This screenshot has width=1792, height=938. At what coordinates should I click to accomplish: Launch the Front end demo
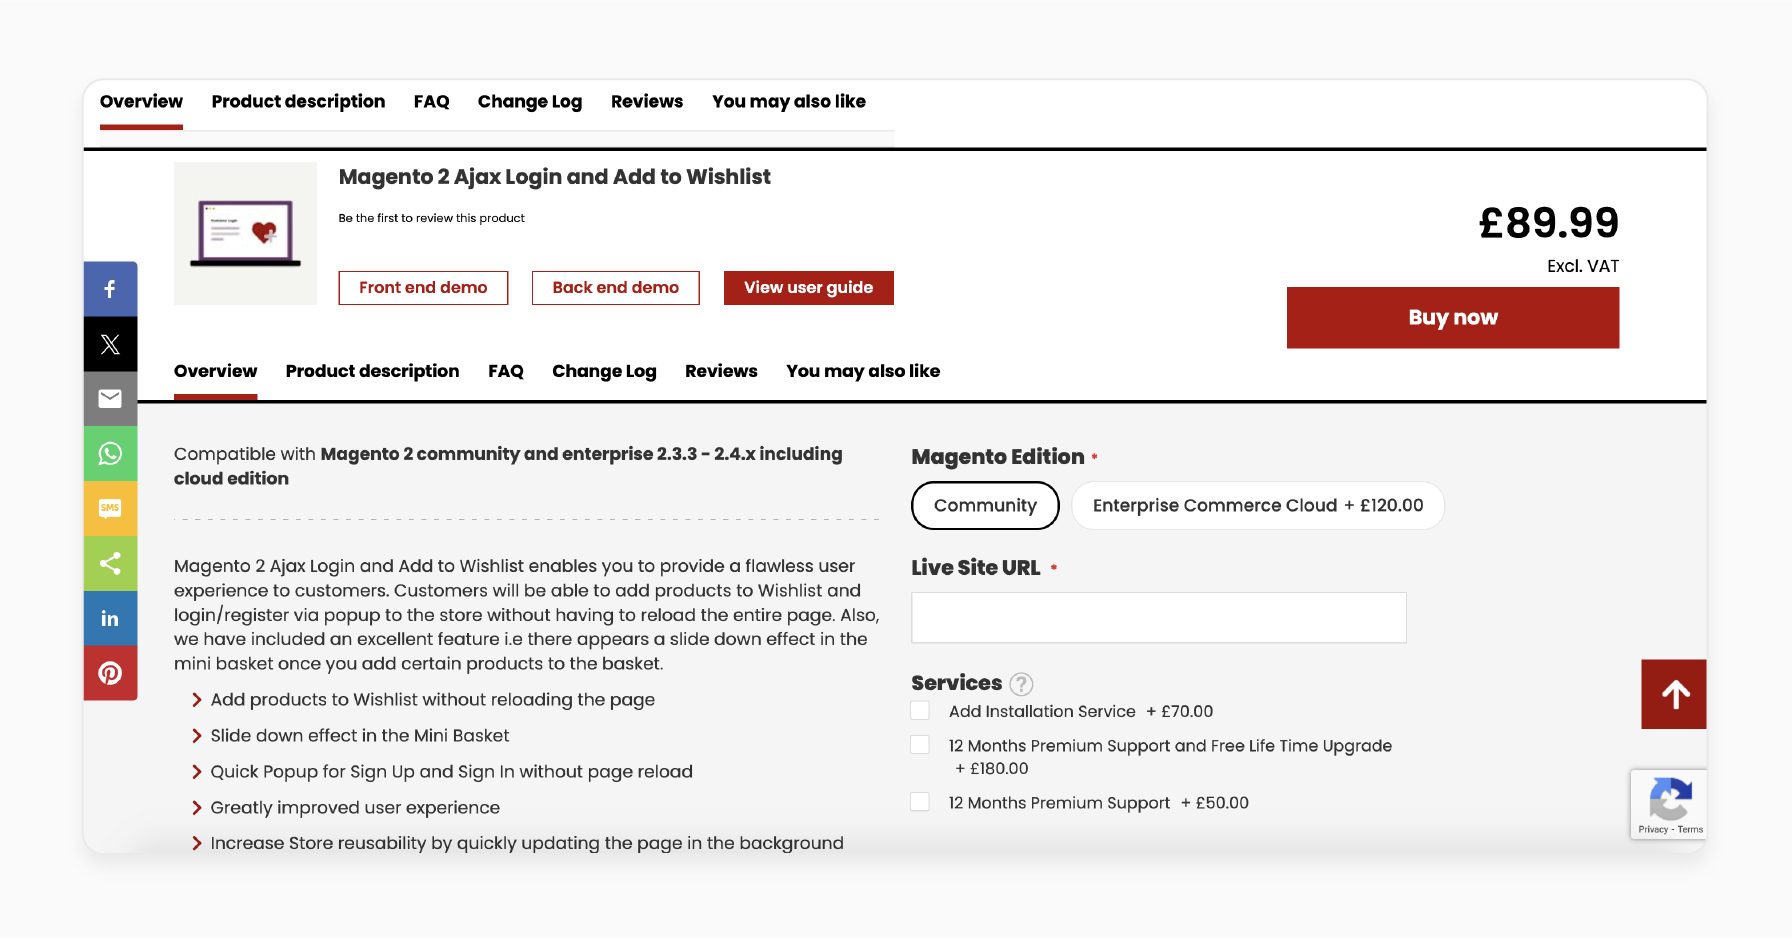point(423,288)
